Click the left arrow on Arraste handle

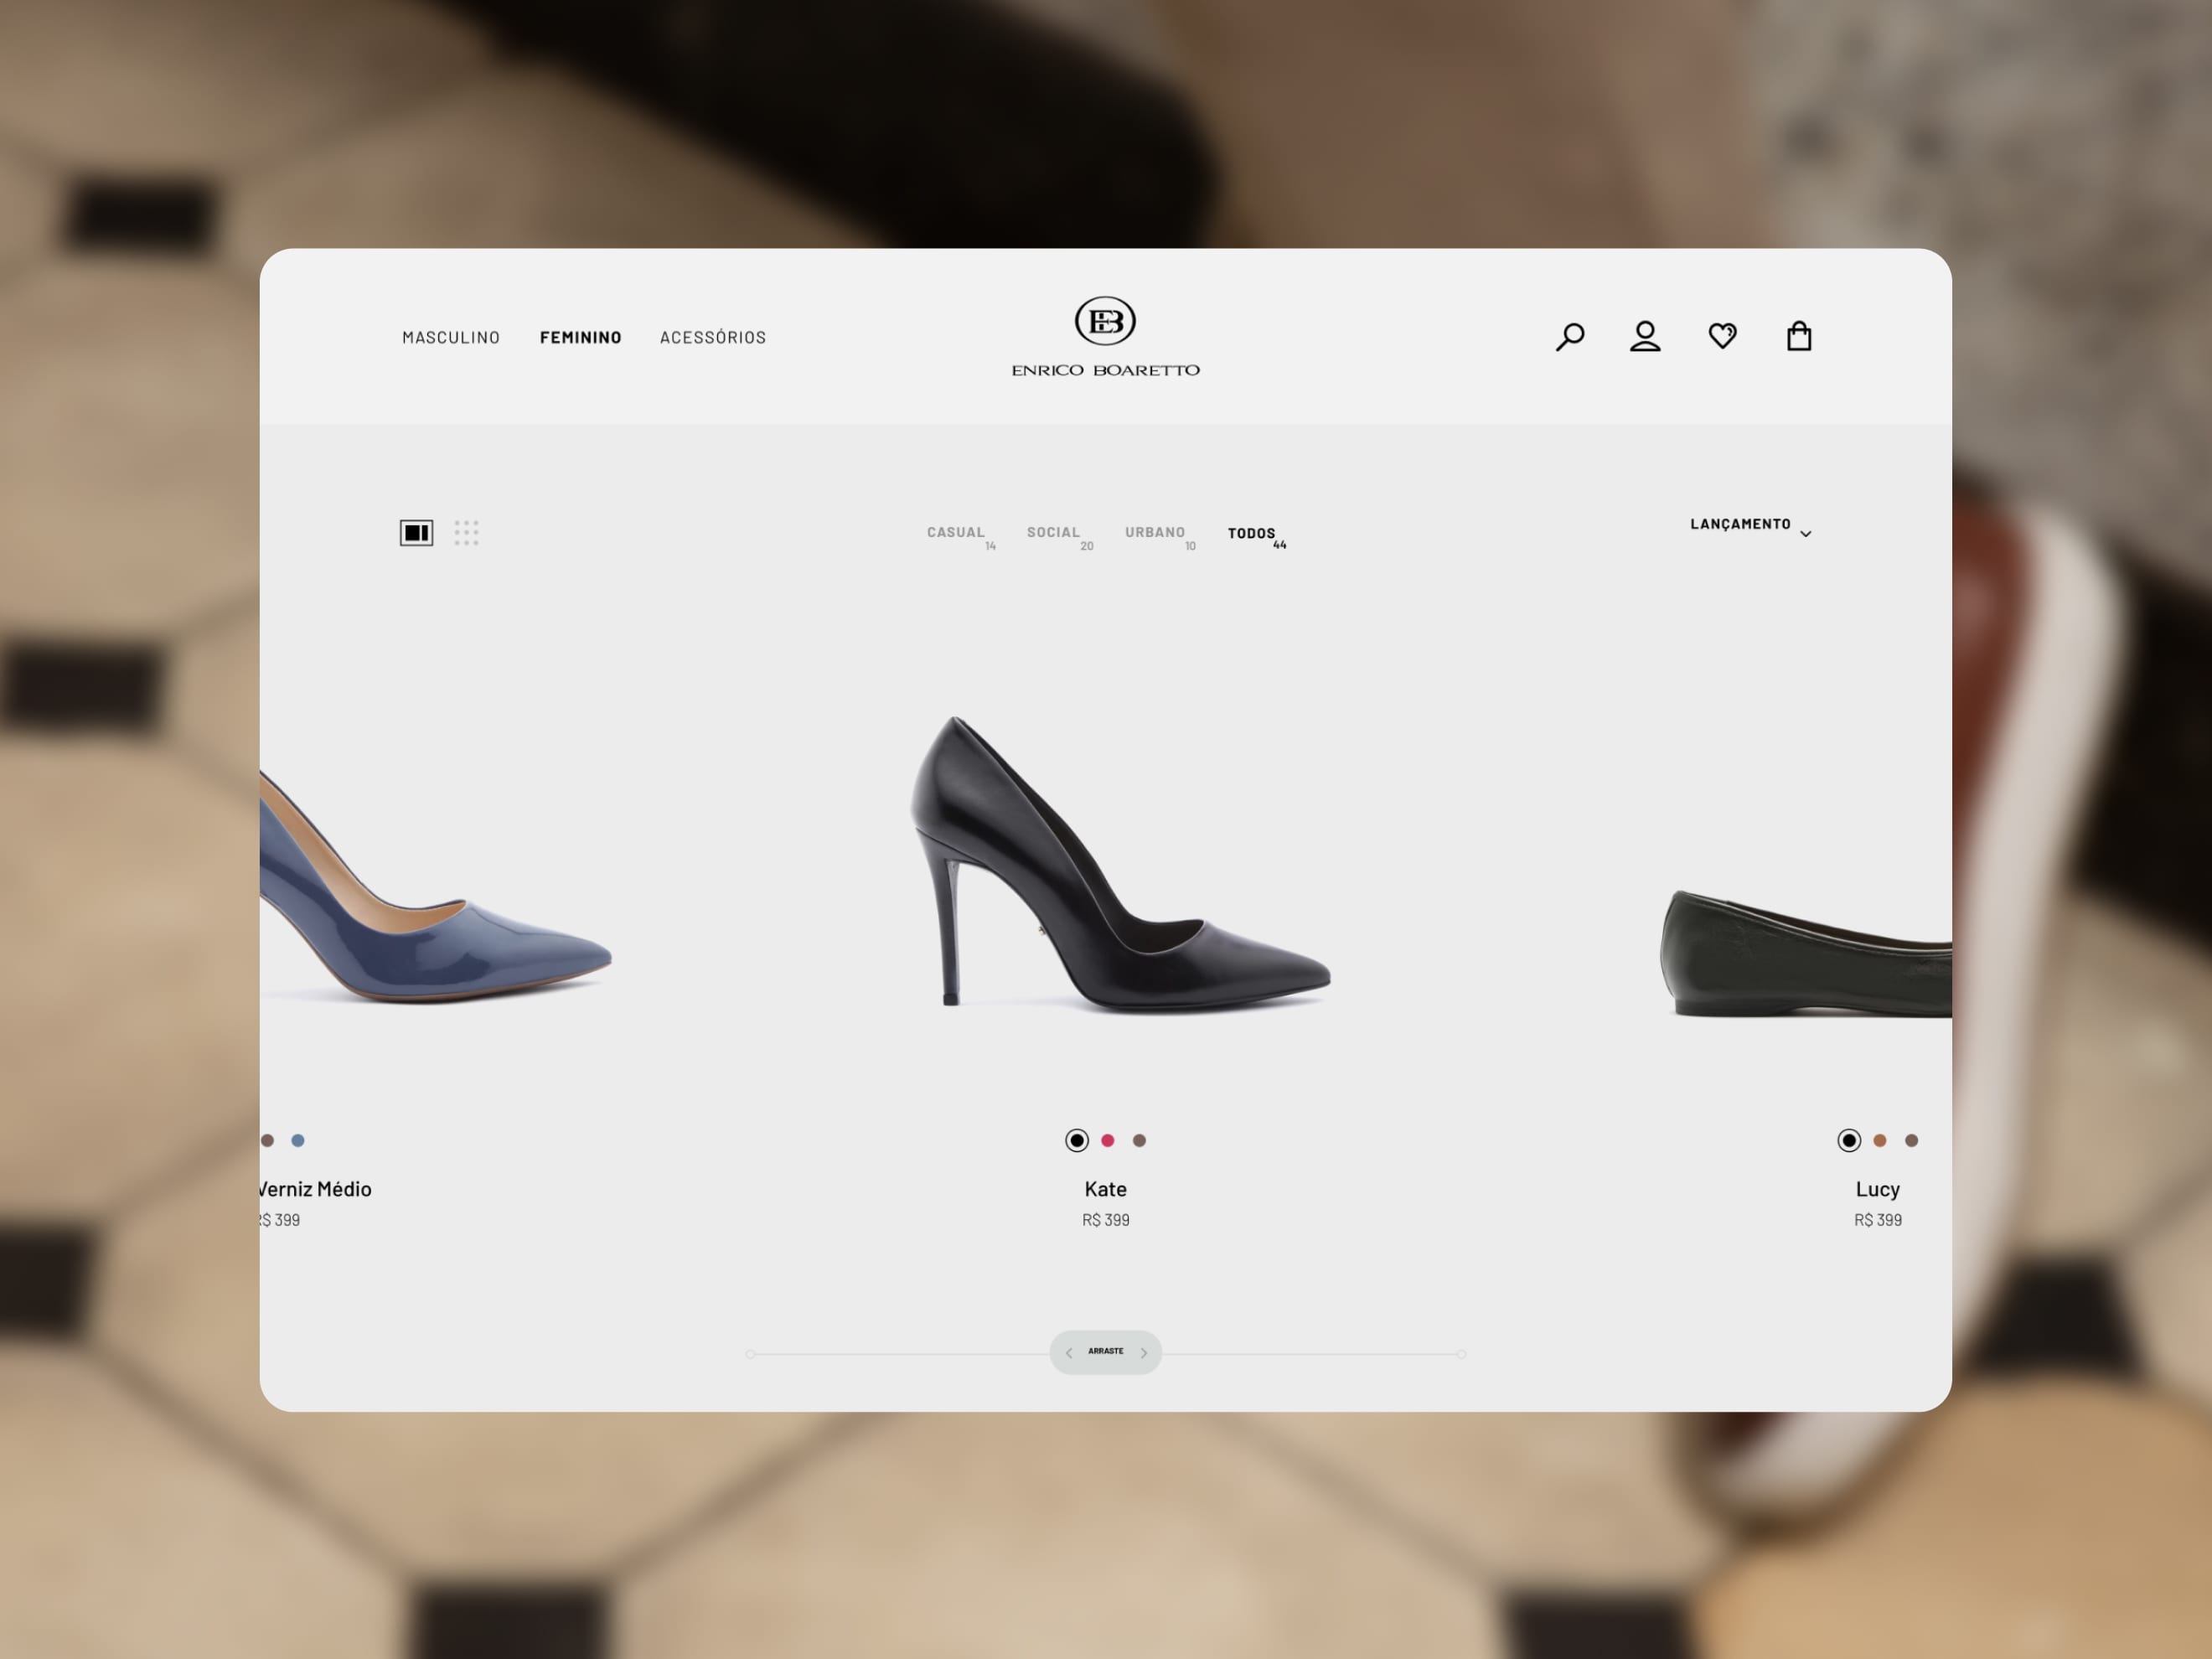(x=1069, y=1353)
